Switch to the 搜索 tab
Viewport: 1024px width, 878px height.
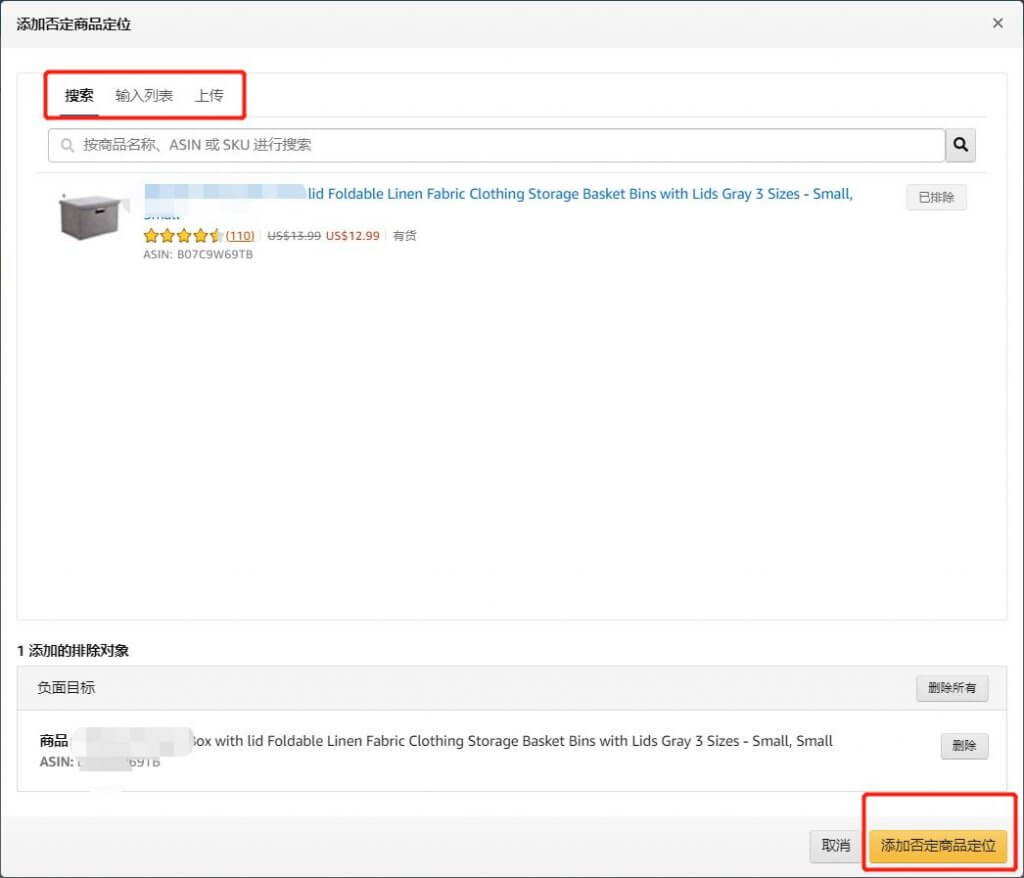pyautogui.click(x=79, y=95)
